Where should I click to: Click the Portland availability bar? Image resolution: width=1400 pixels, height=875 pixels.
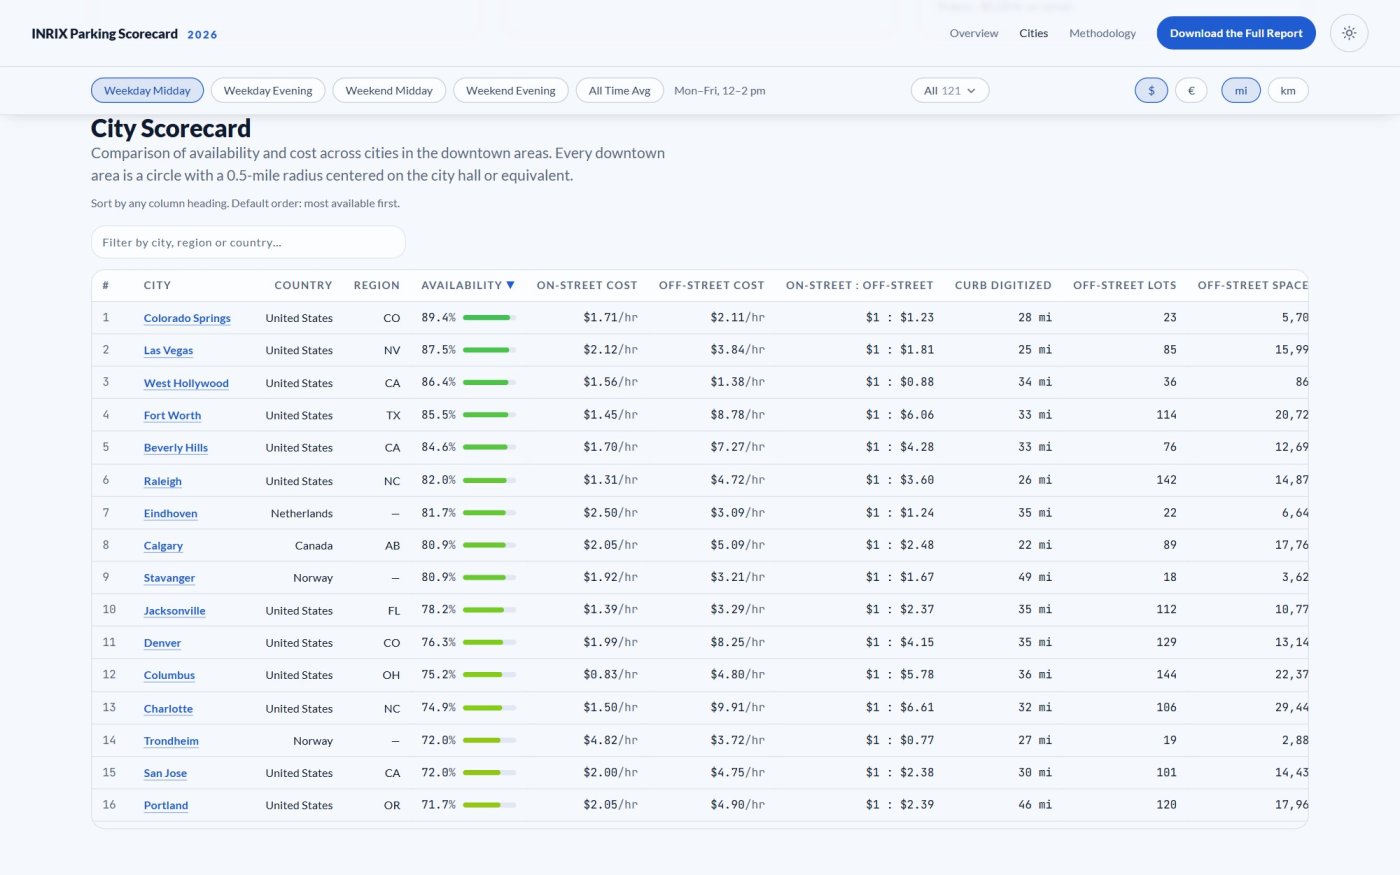coord(489,805)
